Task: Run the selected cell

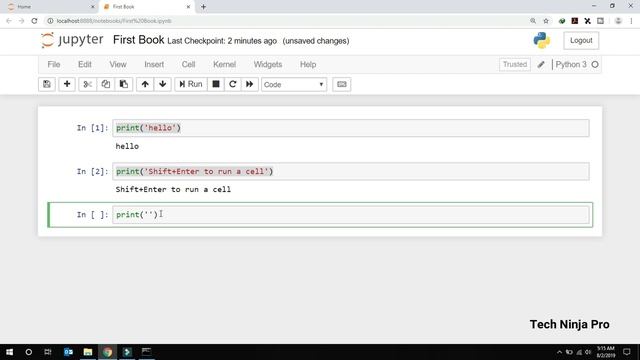Action: coord(191,84)
